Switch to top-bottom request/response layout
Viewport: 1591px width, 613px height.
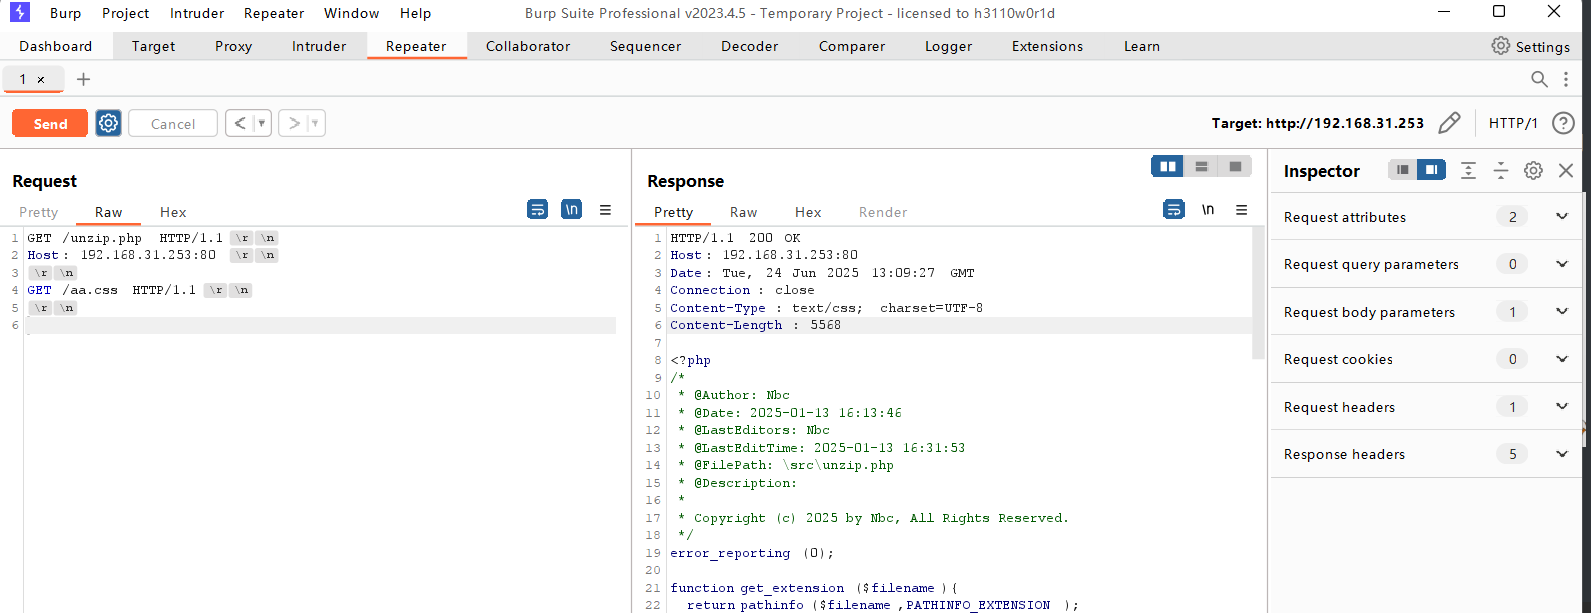[1202, 166]
